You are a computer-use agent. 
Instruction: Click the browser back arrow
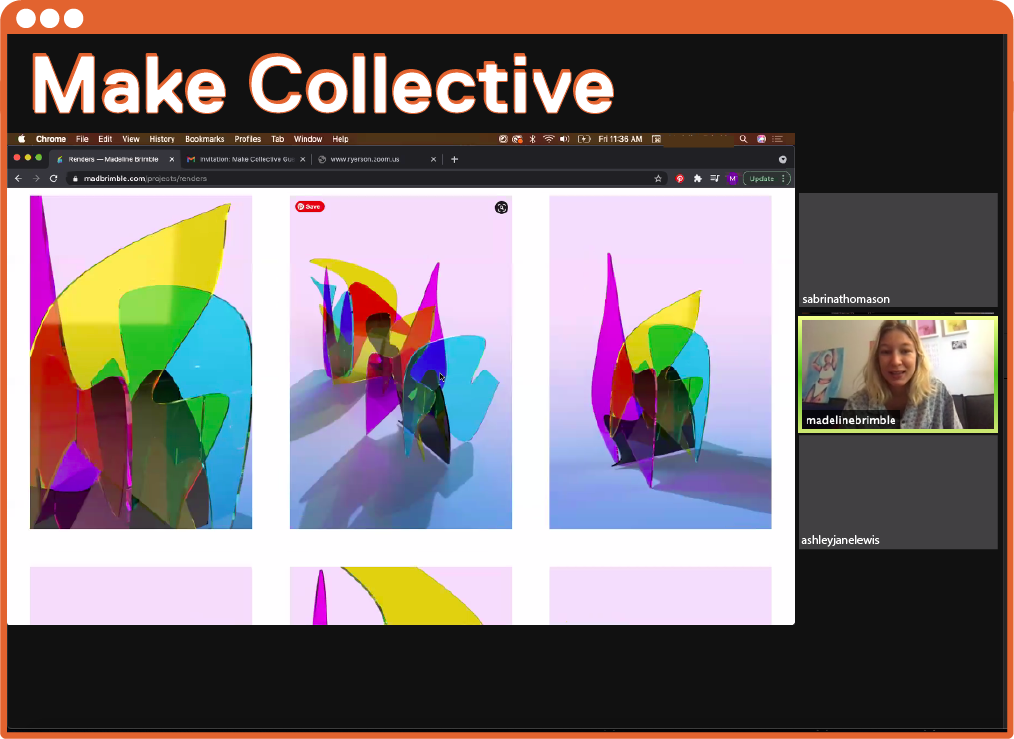[18, 178]
